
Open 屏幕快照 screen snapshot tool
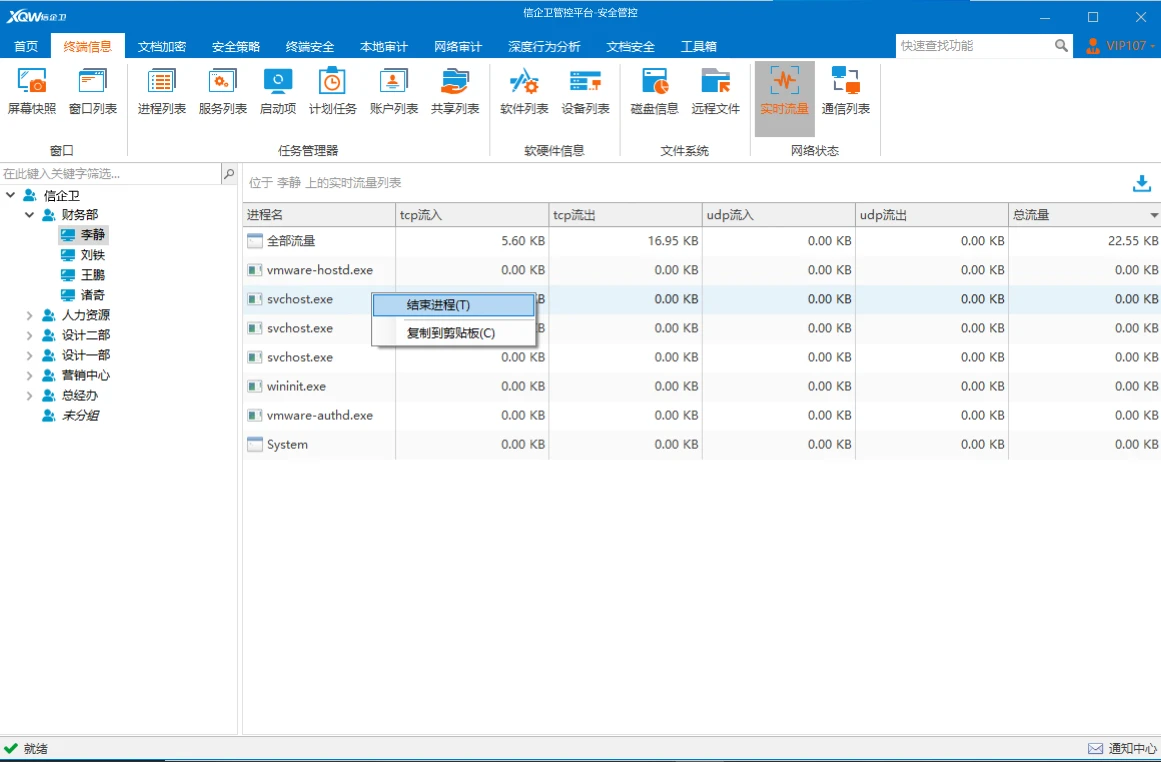tap(32, 92)
